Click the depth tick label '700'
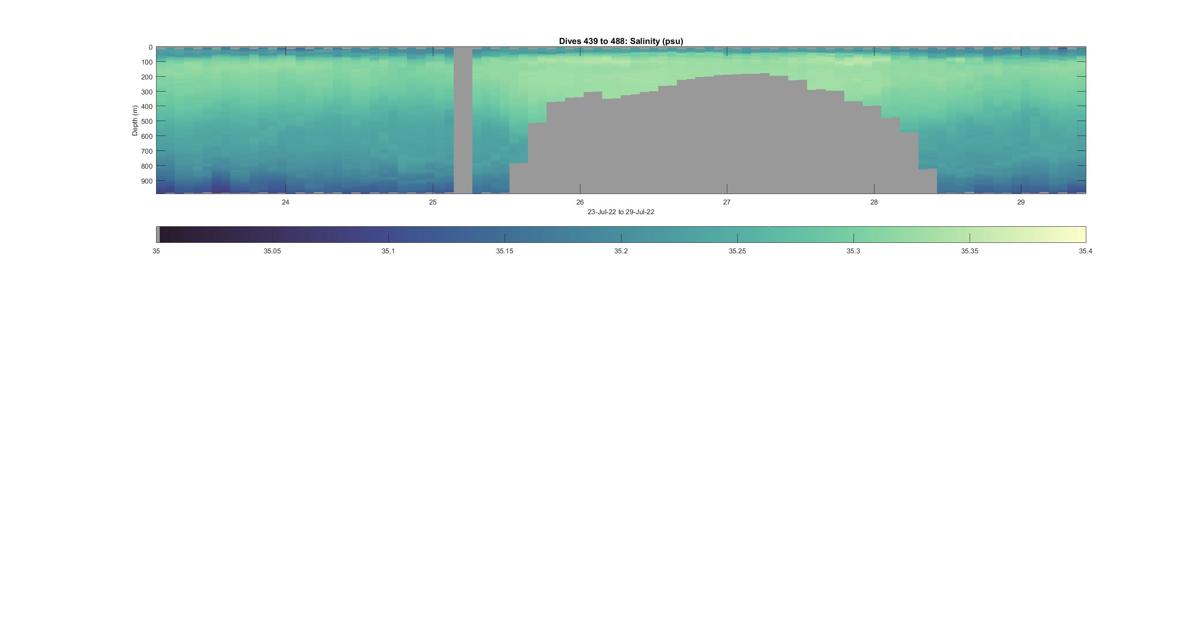 (146, 151)
